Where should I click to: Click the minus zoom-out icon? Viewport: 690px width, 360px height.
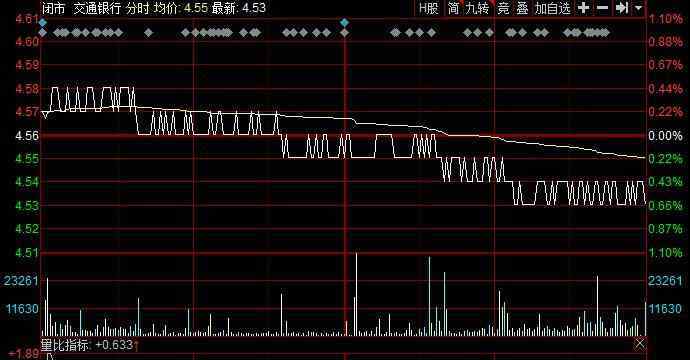tap(602, 8)
